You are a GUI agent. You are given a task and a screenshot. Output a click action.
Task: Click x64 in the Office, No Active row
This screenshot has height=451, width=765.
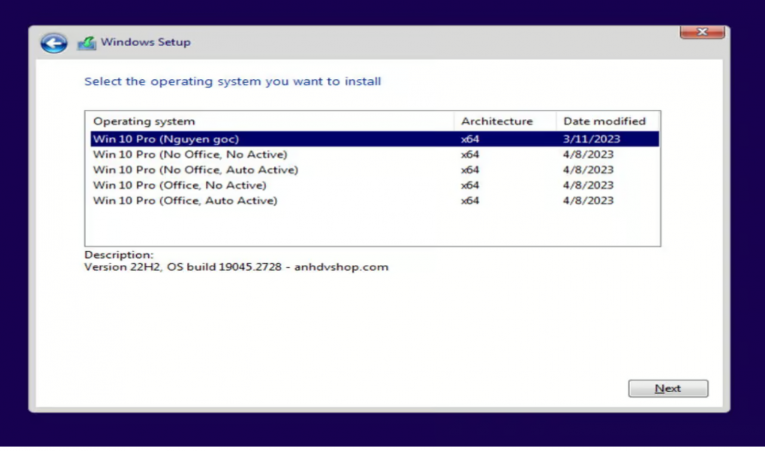pyautogui.click(x=470, y=185)
